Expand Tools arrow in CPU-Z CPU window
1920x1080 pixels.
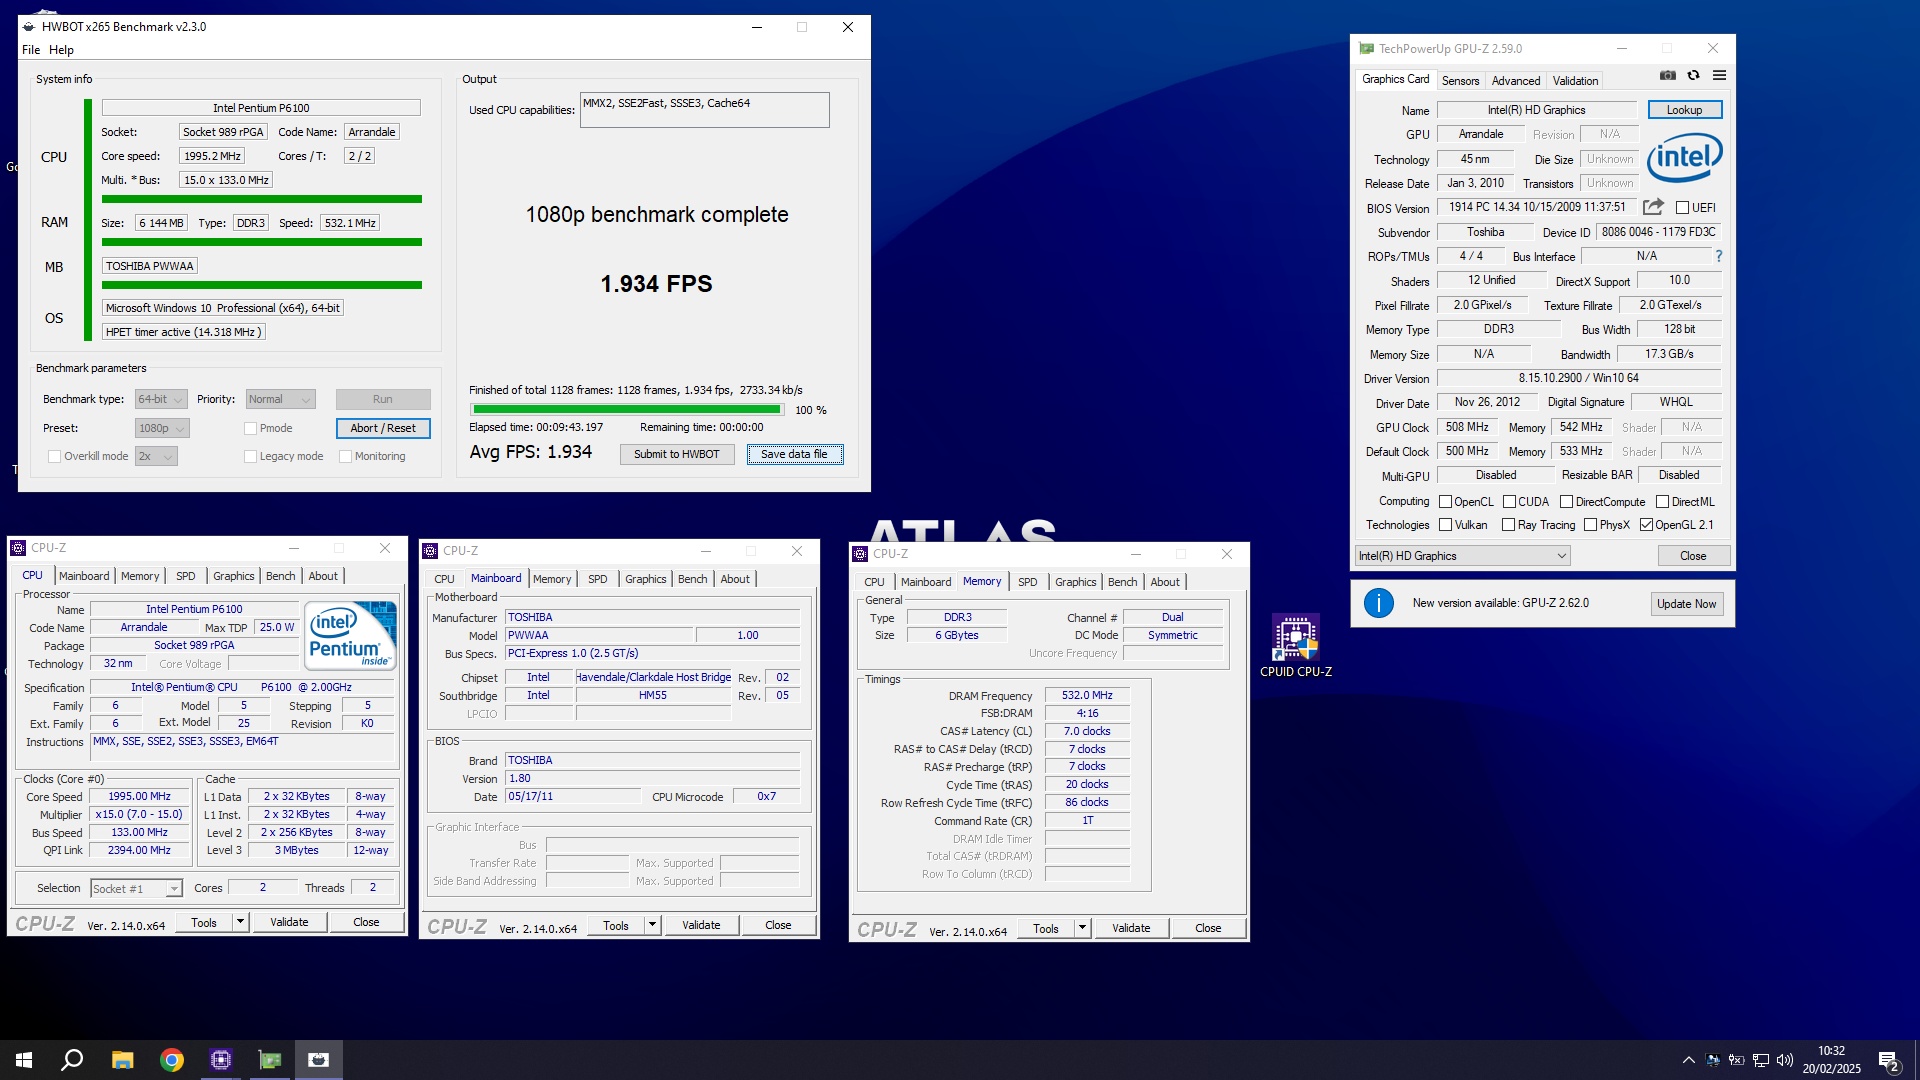tap(240, 922)
